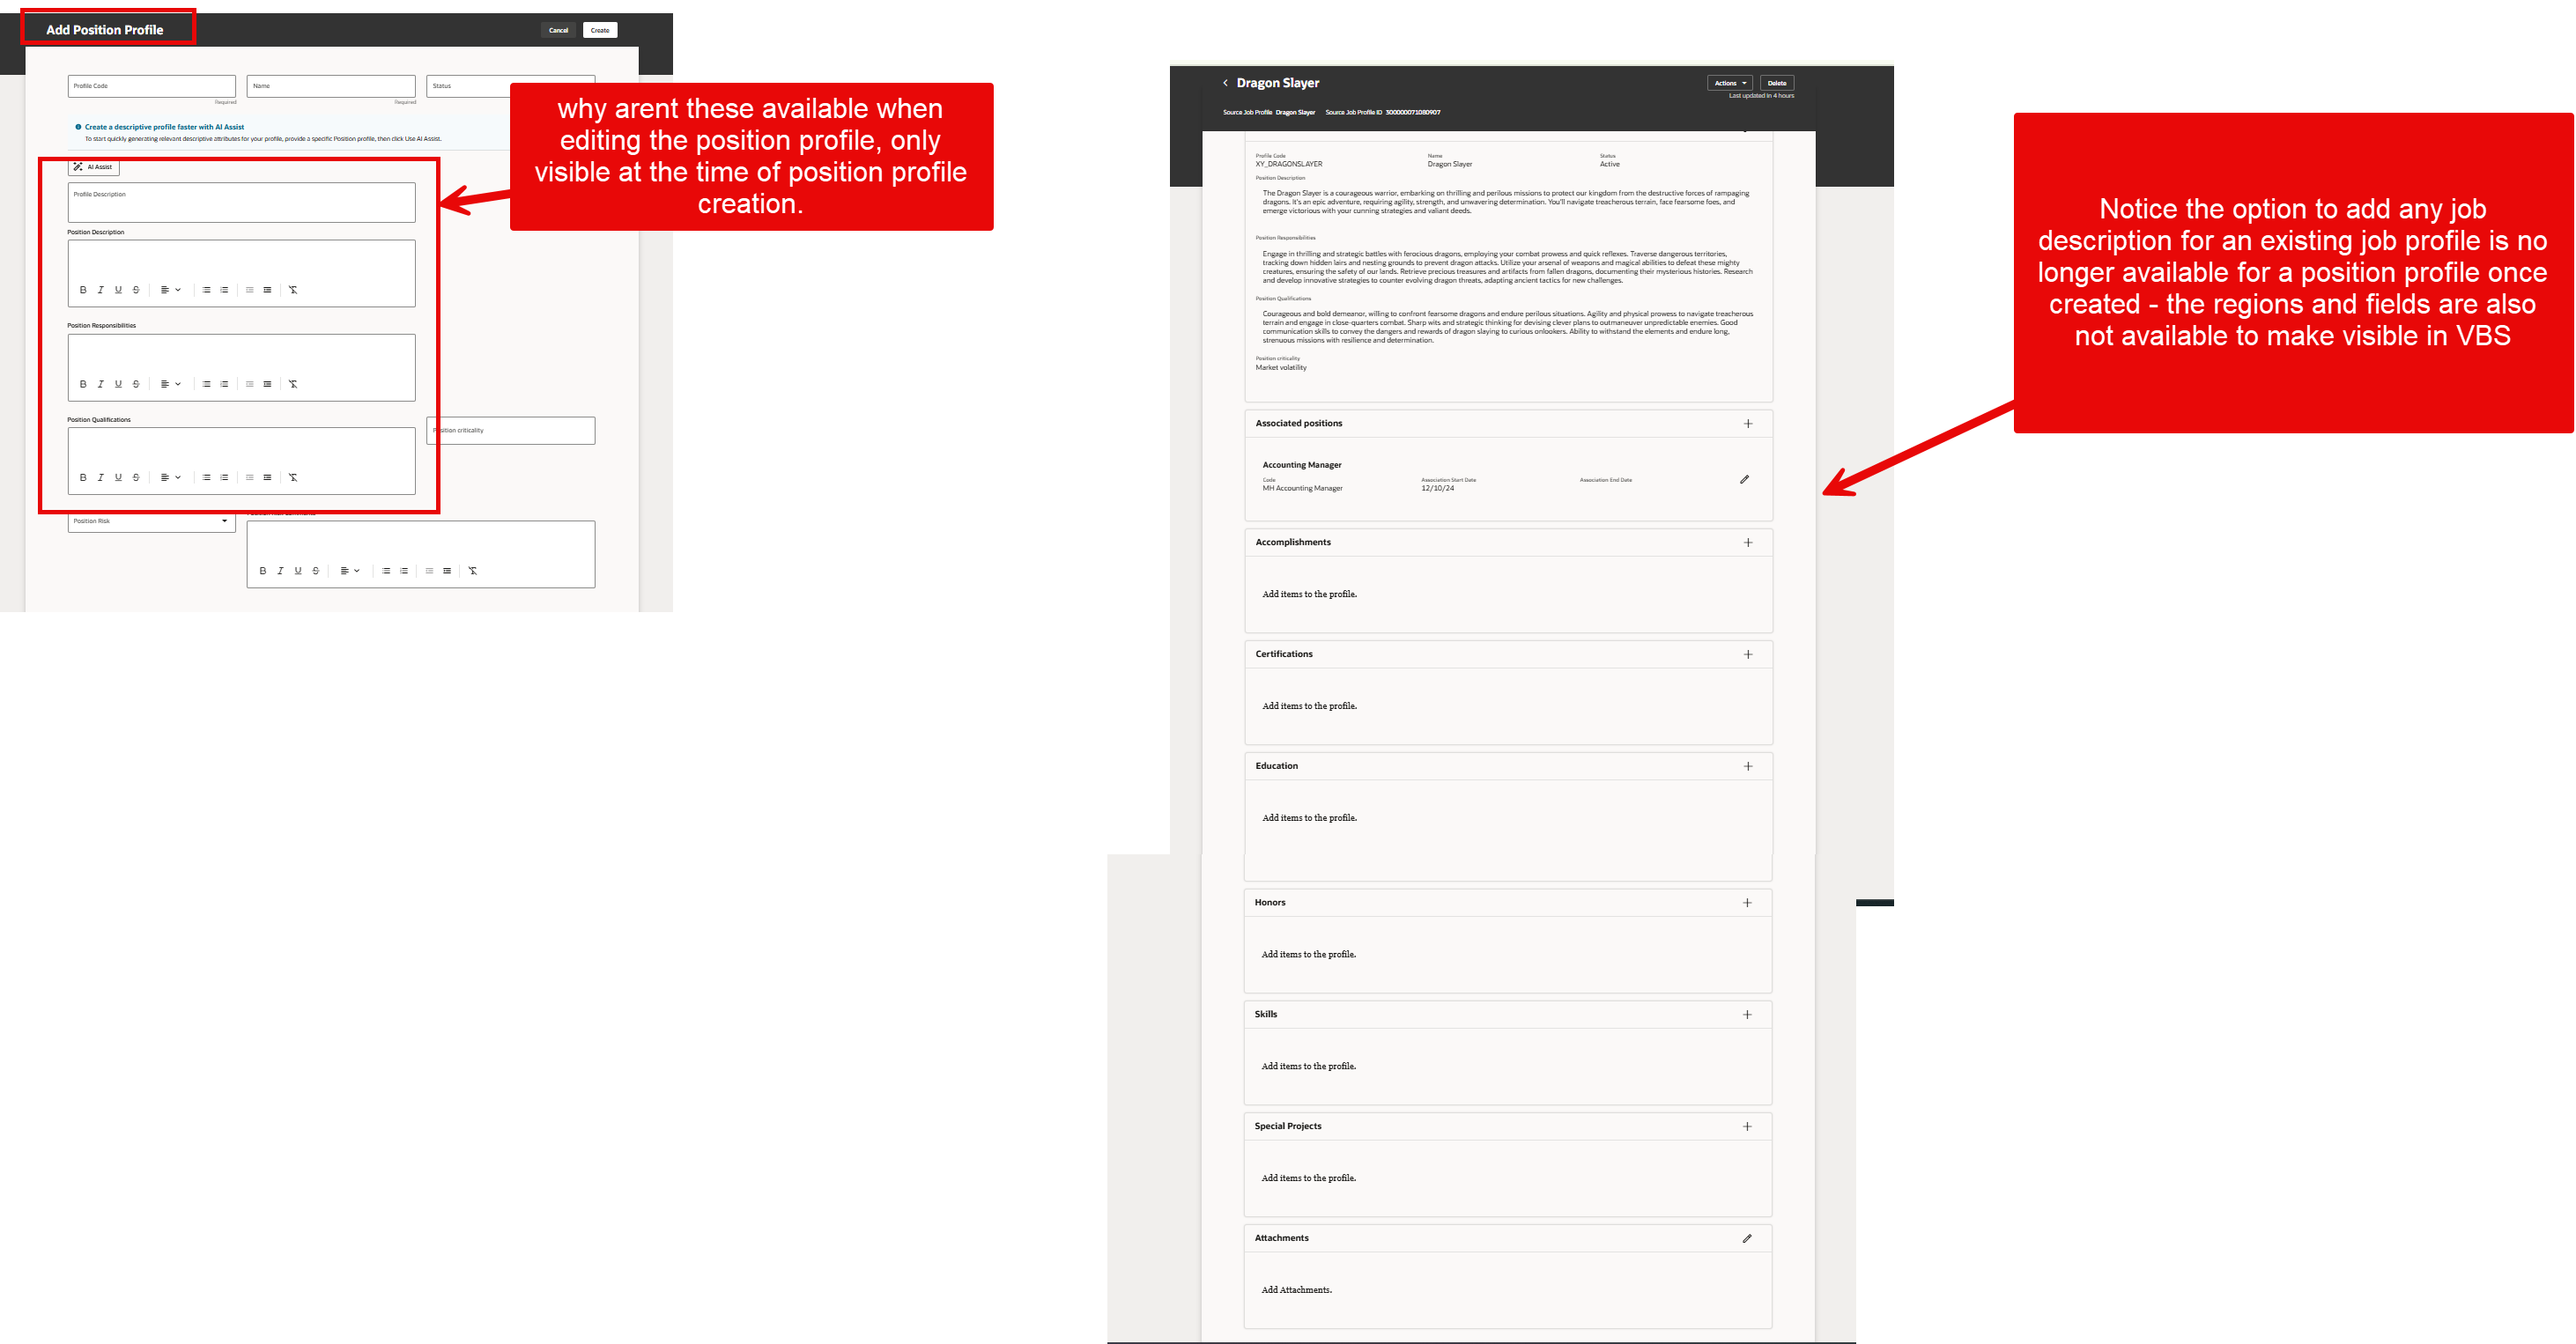Image resolution: width=2576 pixels, height=1344 pixels.
Task: Open alignment dropdown in Position Description editor
Action: (x=170, y=290)
